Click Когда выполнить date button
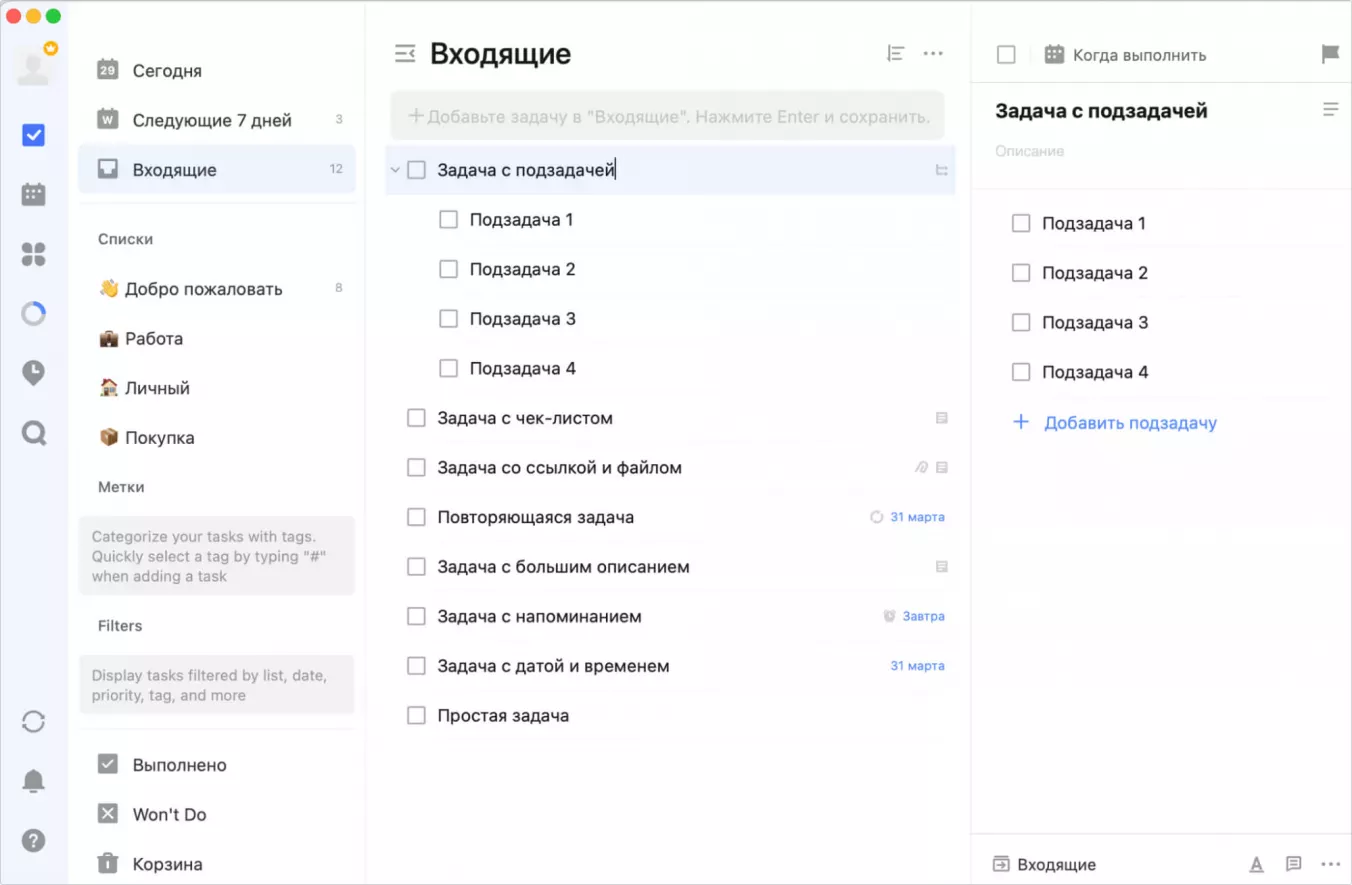The height and width of the screenshot is (885, 1352). pos(1125,55)
